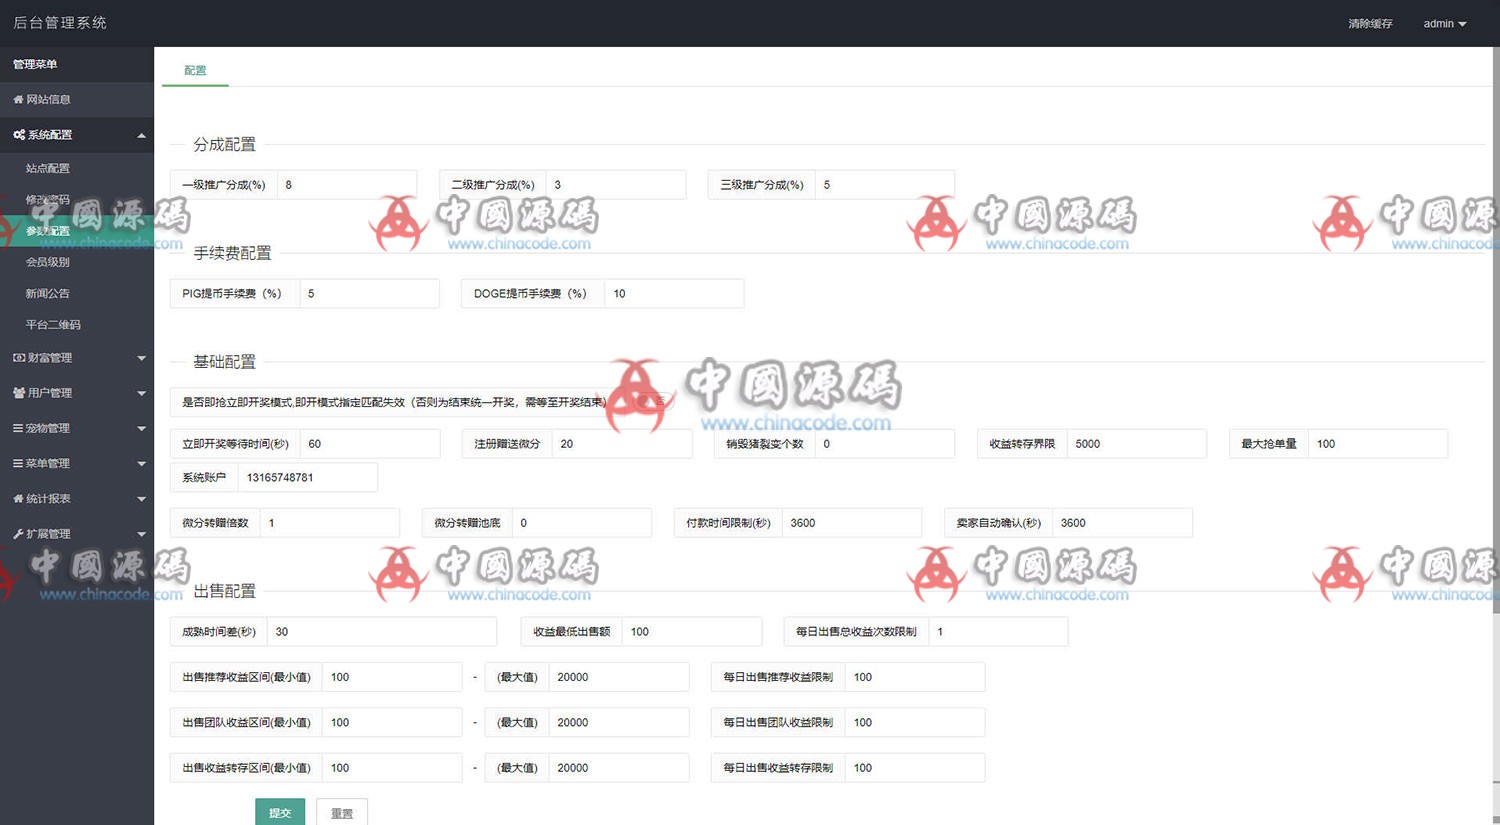1500x825 pixels.
Task: Open the 菜单管理 section icon
Action: tap(17, 462)
